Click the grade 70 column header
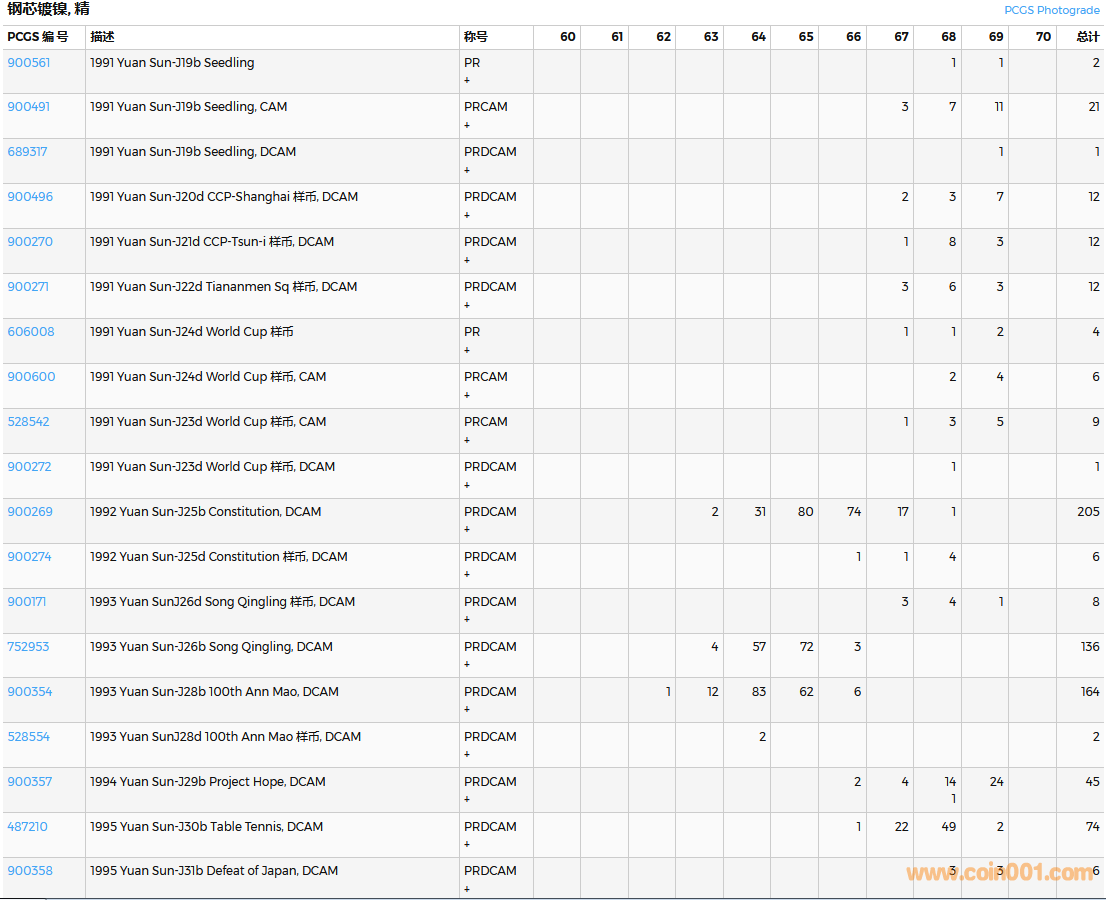 [1043, 37]
